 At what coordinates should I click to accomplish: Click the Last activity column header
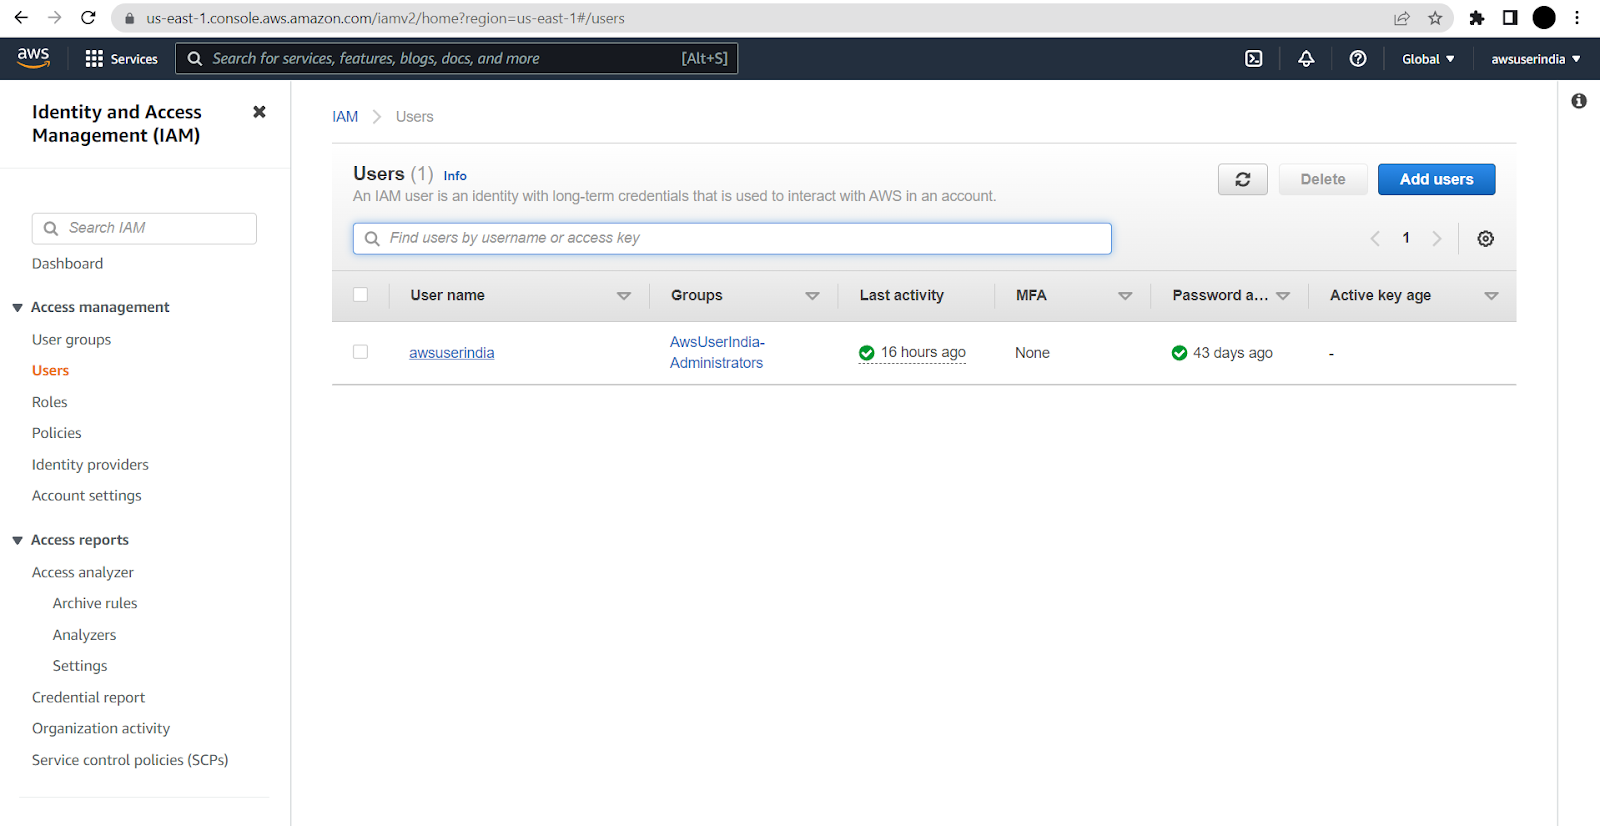click(901, 296)
